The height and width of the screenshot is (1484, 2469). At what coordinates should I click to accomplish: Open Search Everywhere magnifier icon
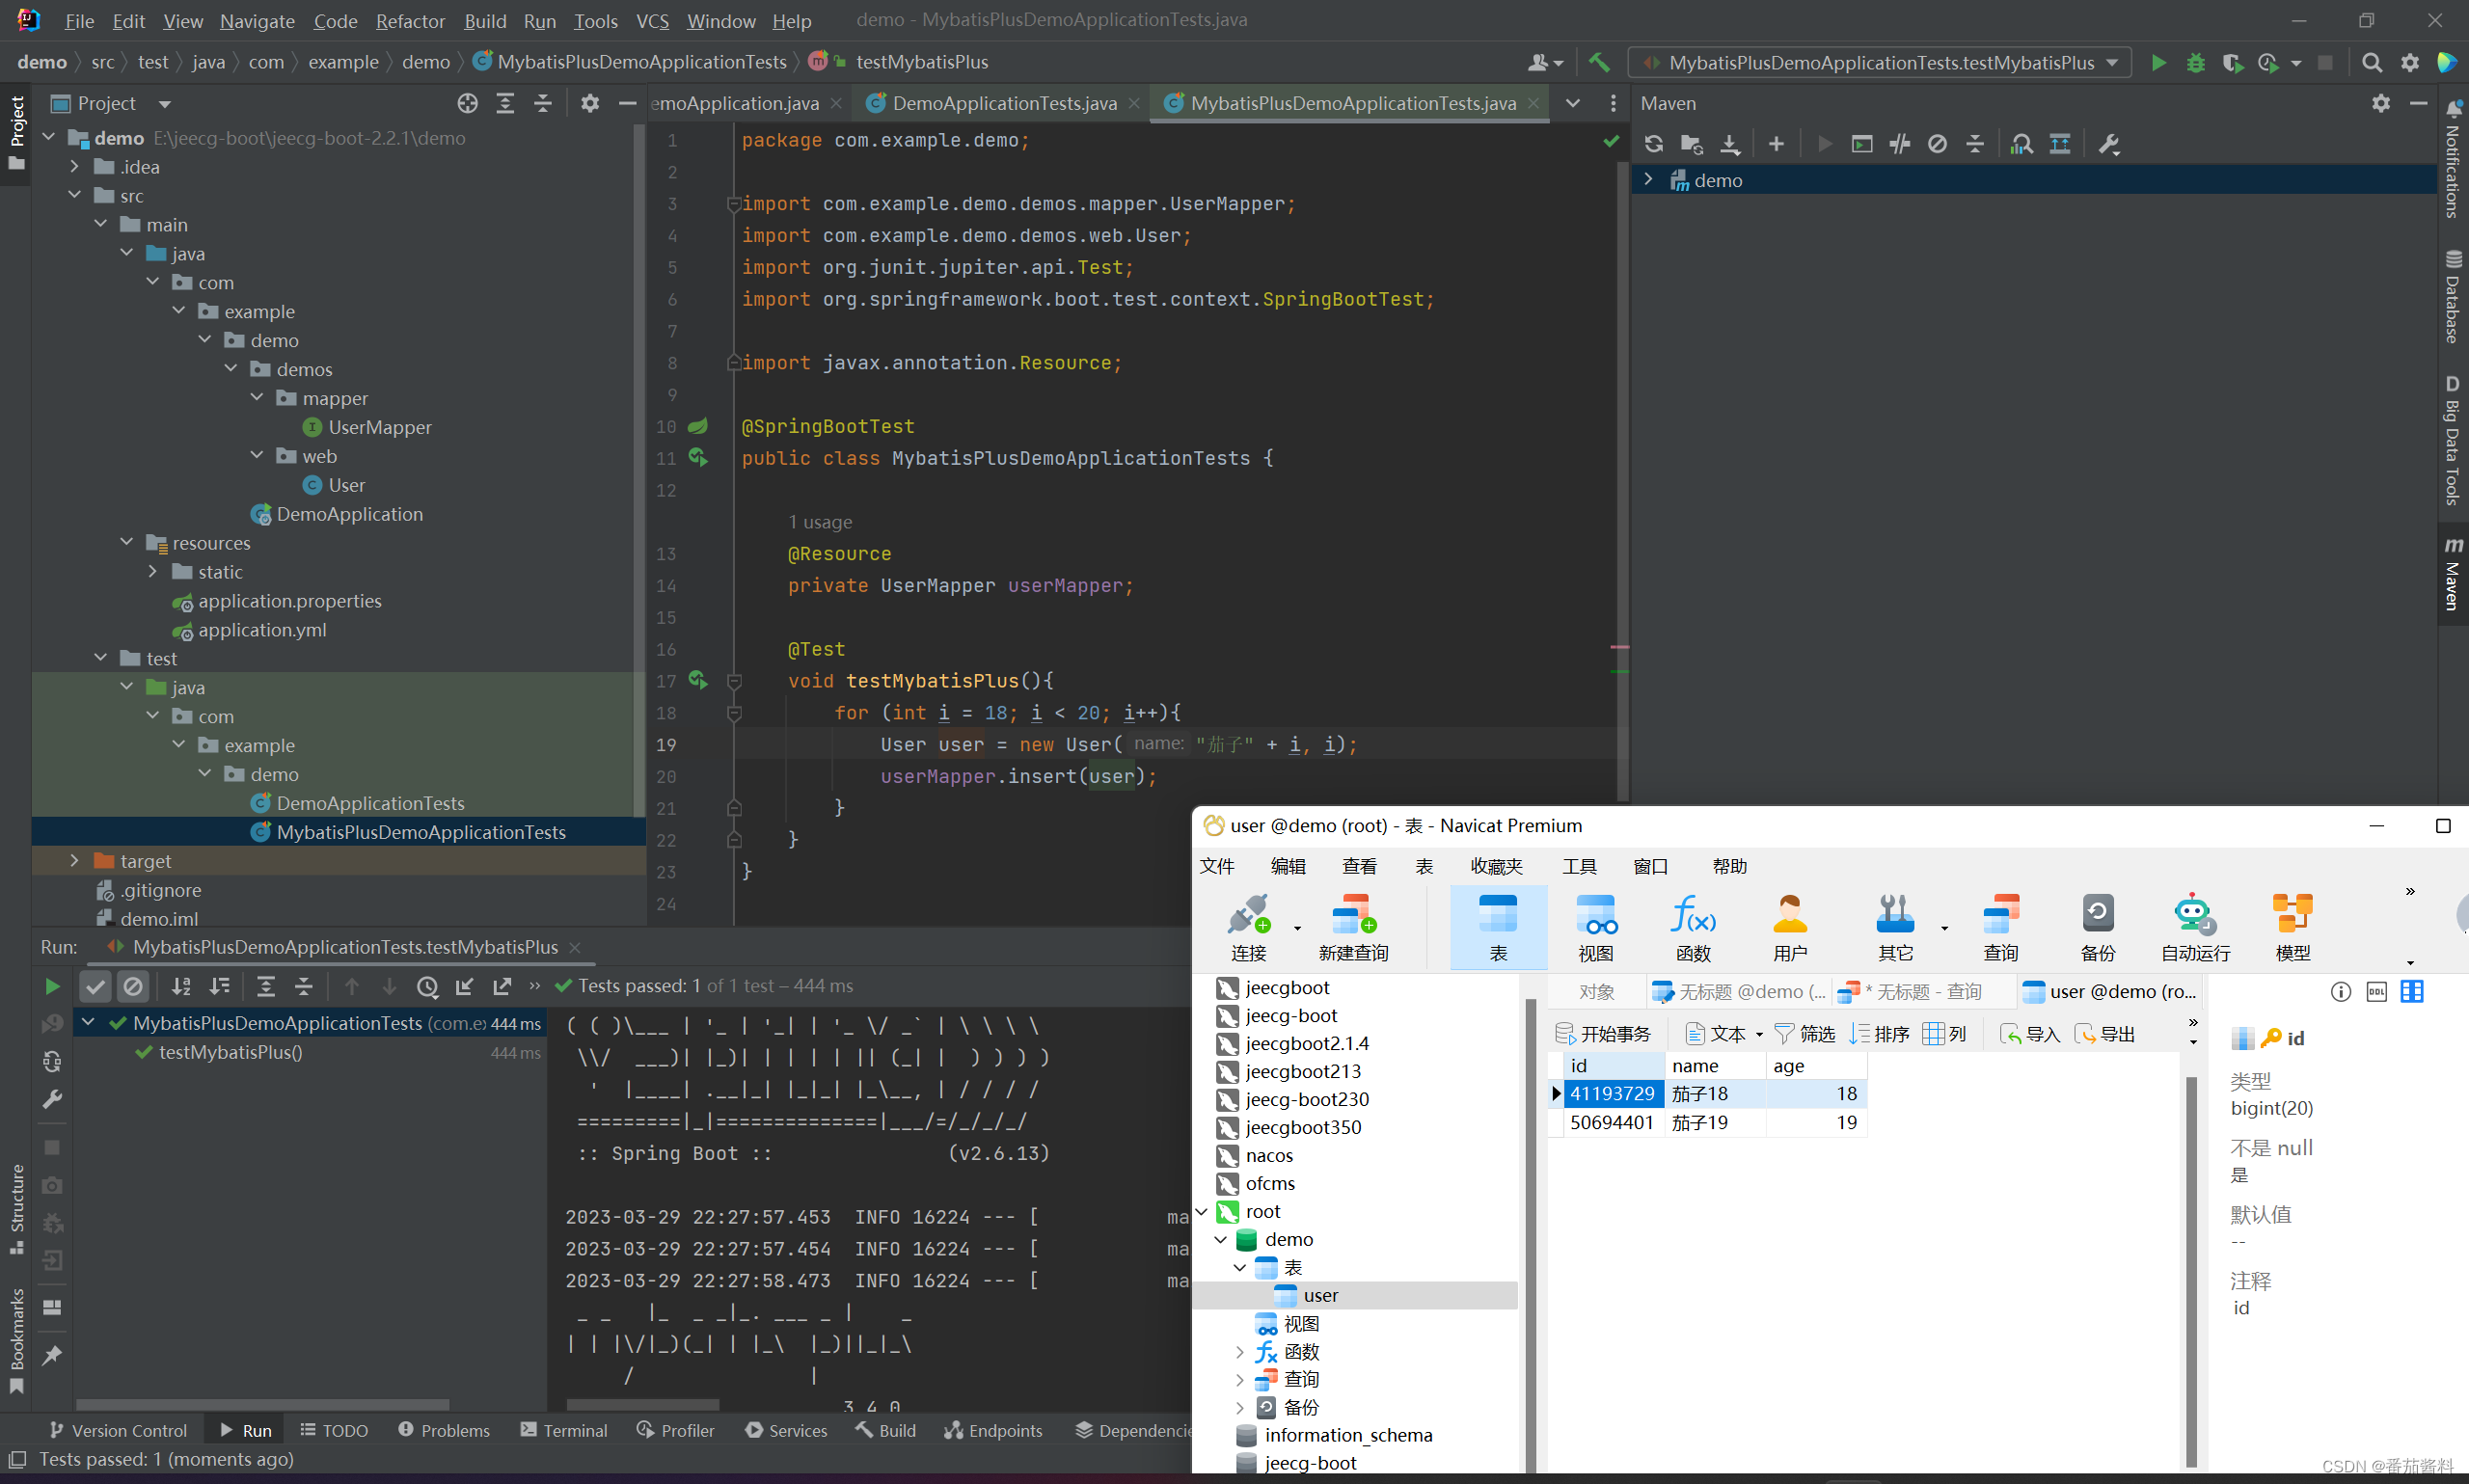click(x=2372, y=62)
